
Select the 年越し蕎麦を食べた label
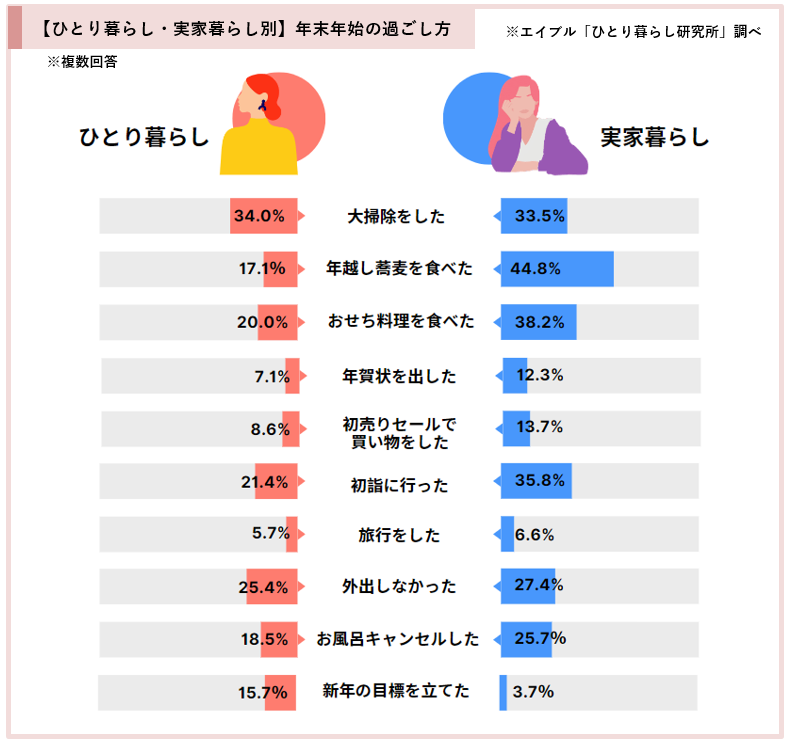coord(399,269)
